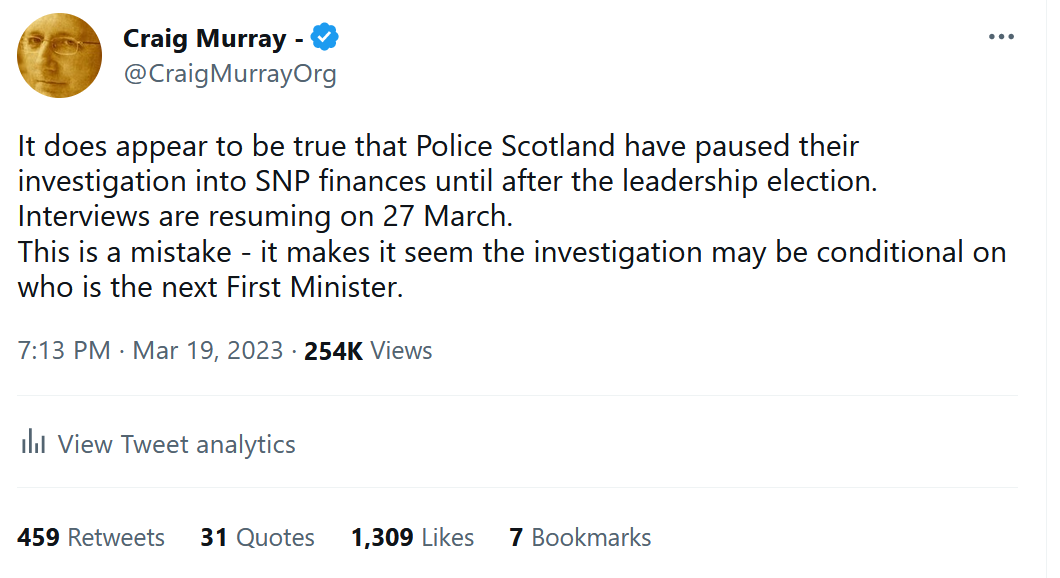
Task: Click the Mar 19, 2023 date
Action: click(209, 351)
